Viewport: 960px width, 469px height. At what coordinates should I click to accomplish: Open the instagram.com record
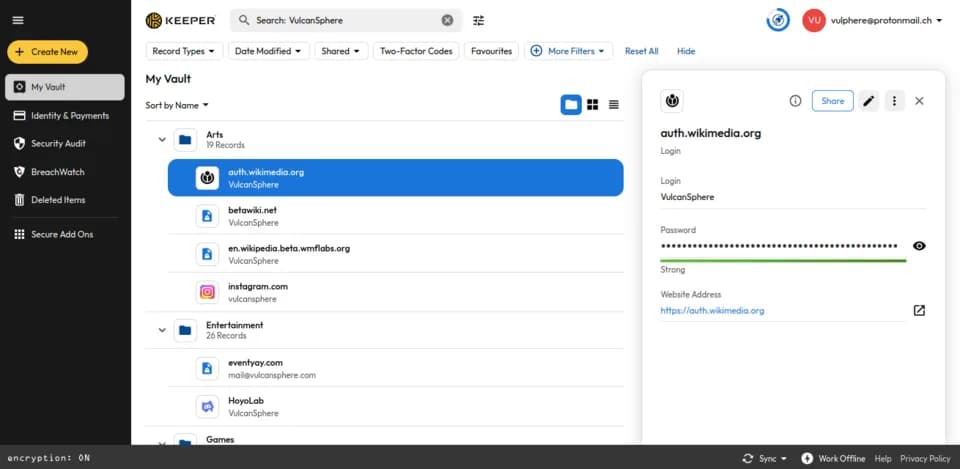coord(396,292)
